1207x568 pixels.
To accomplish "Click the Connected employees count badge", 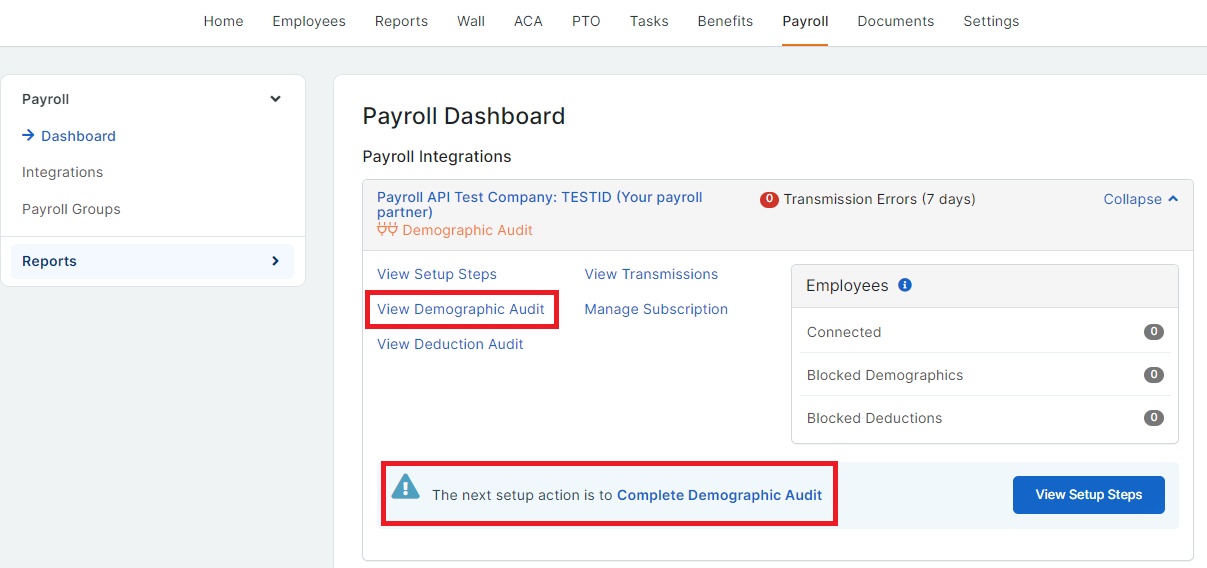I will 1154,332.
